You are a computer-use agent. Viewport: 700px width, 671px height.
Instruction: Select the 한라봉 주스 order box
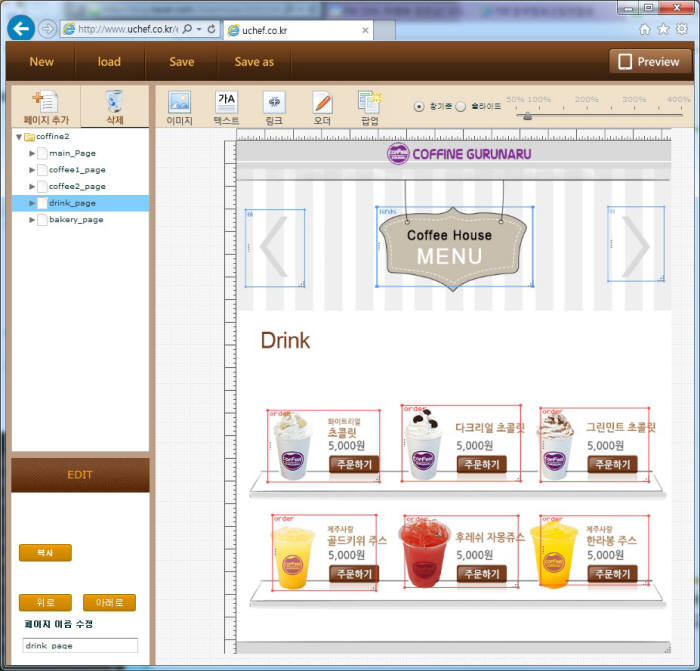[x=594, y=550]
